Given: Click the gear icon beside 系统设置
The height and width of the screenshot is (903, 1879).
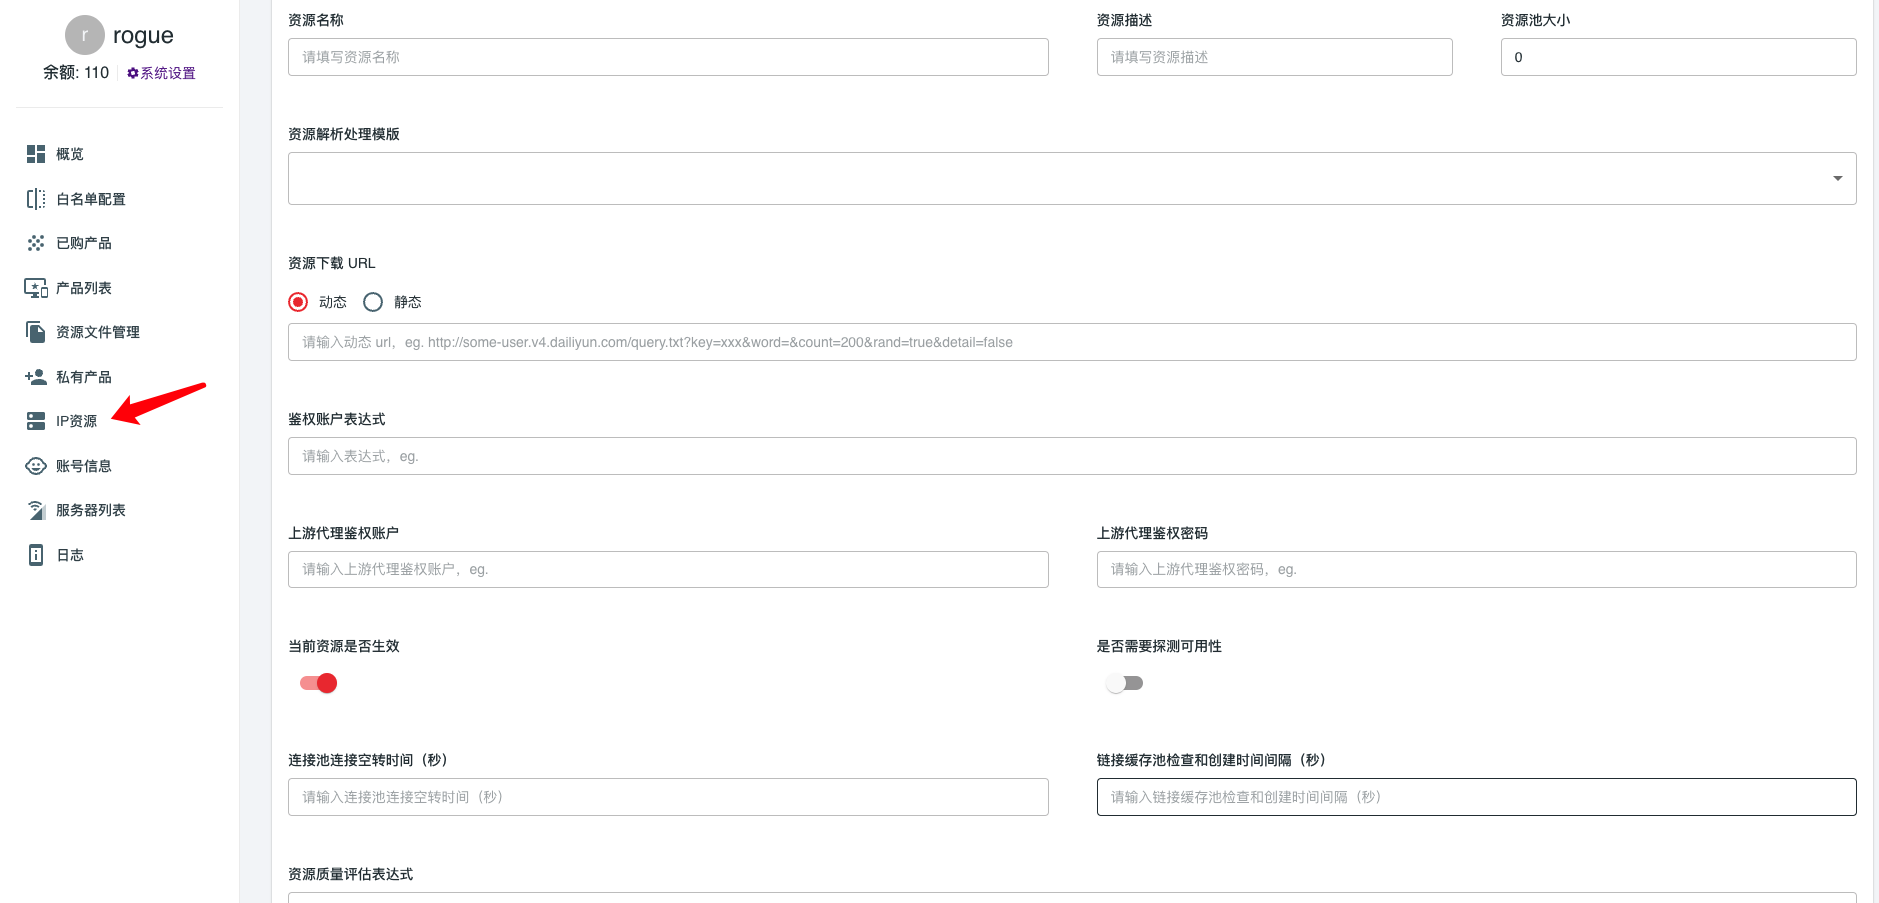Looking at the screenshot, I should 132,73.
